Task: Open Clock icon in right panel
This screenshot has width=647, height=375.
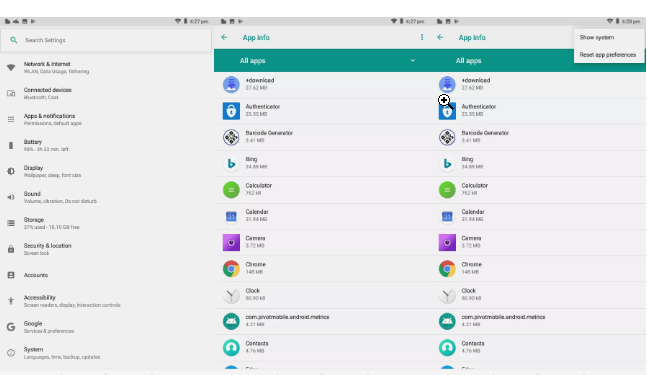Action: pos(447,295)
